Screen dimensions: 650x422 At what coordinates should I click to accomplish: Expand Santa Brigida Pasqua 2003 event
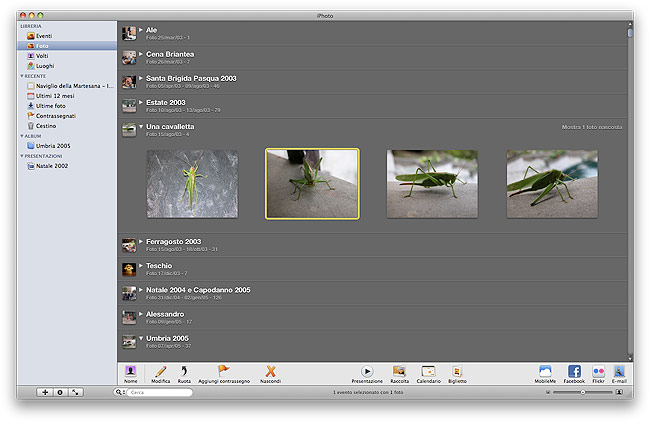point(141,78)
